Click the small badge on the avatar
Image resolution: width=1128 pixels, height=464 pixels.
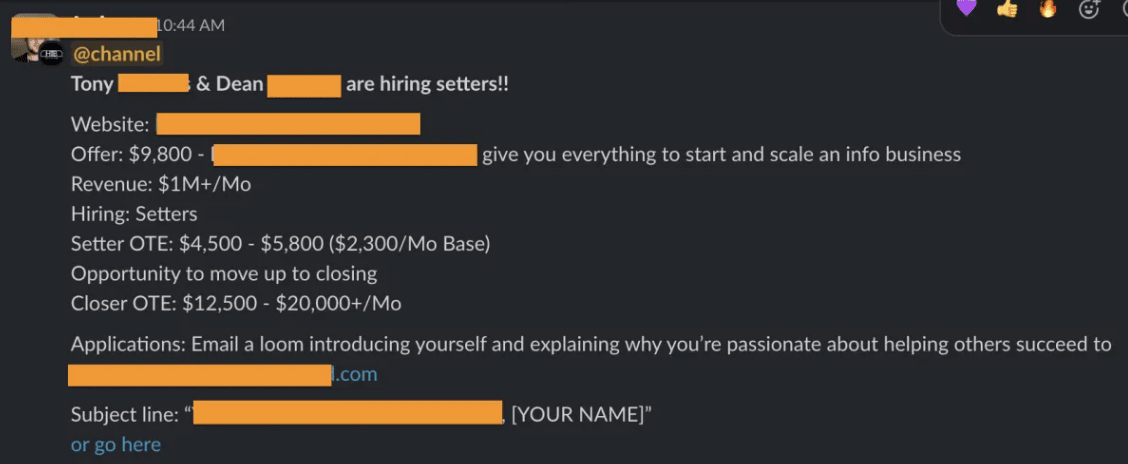pyautogui.click(x=51, y=54)
